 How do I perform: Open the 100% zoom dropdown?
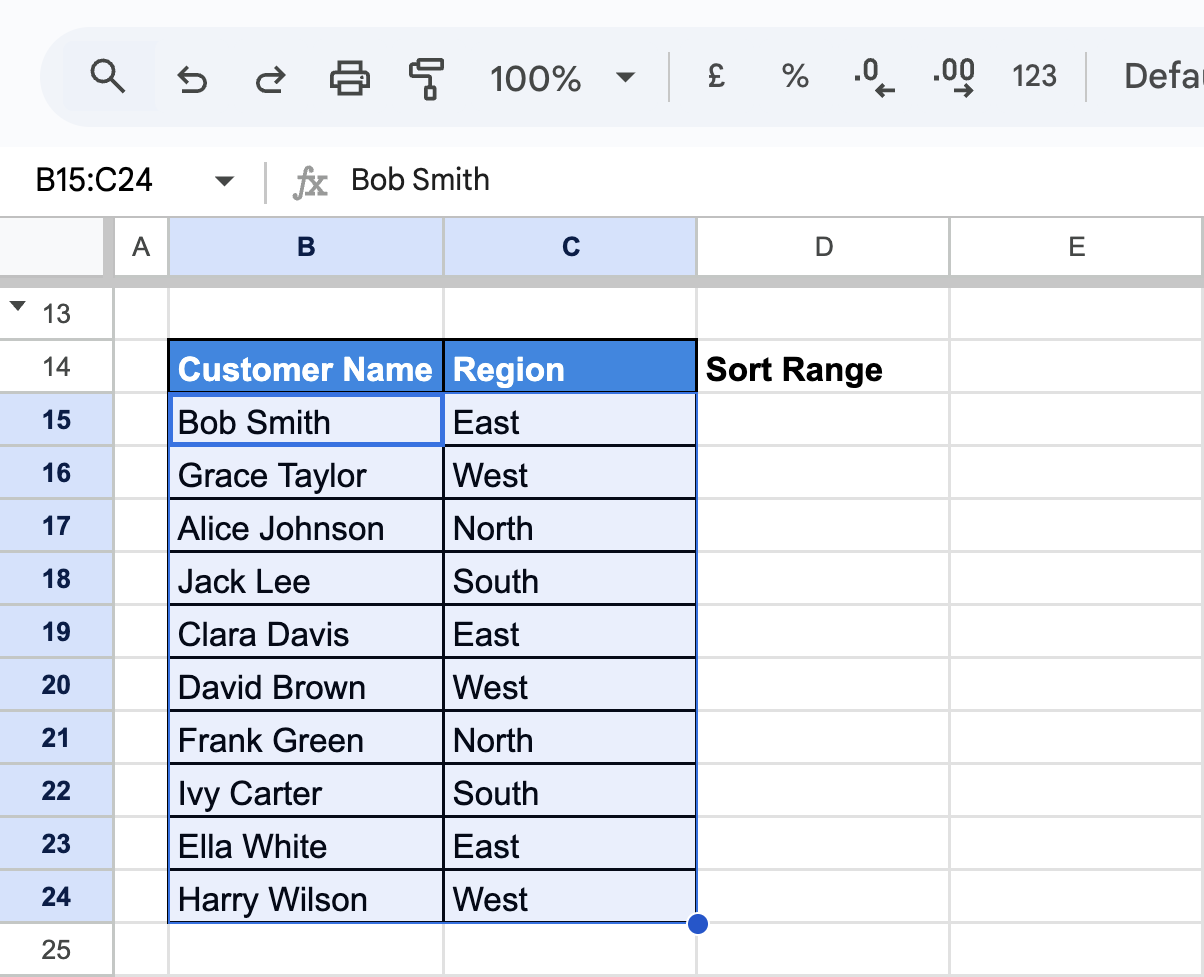[561, 78]
